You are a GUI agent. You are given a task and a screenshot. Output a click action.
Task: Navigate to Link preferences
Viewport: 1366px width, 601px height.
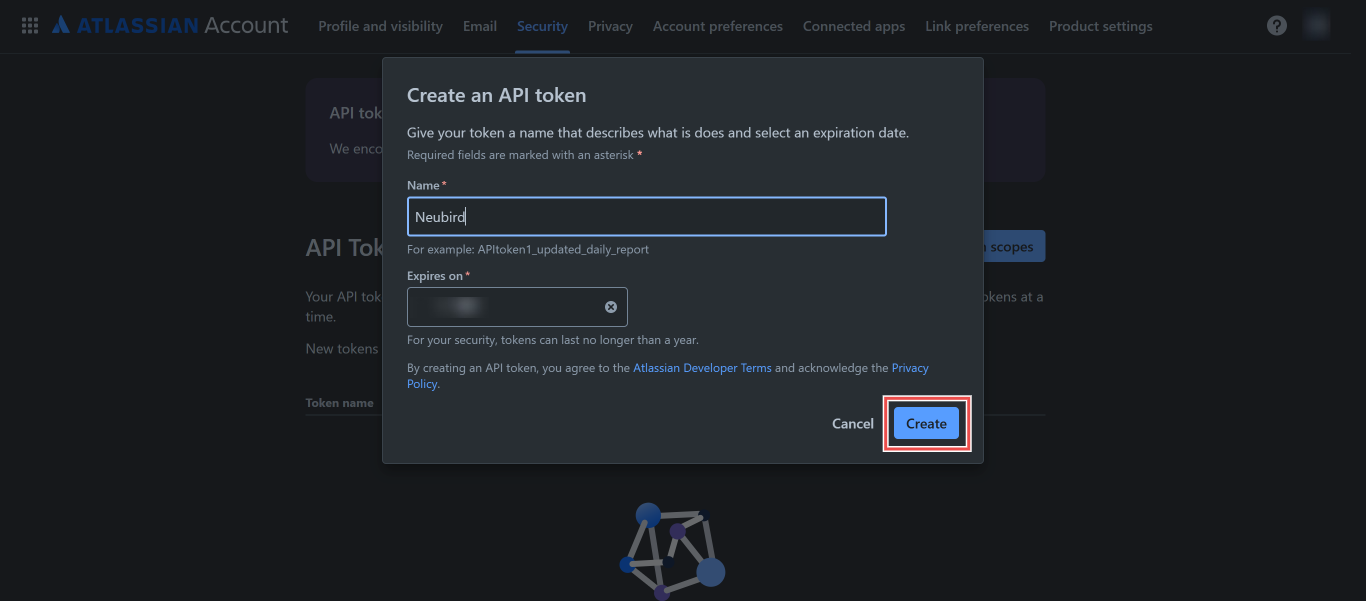(976, 26)
